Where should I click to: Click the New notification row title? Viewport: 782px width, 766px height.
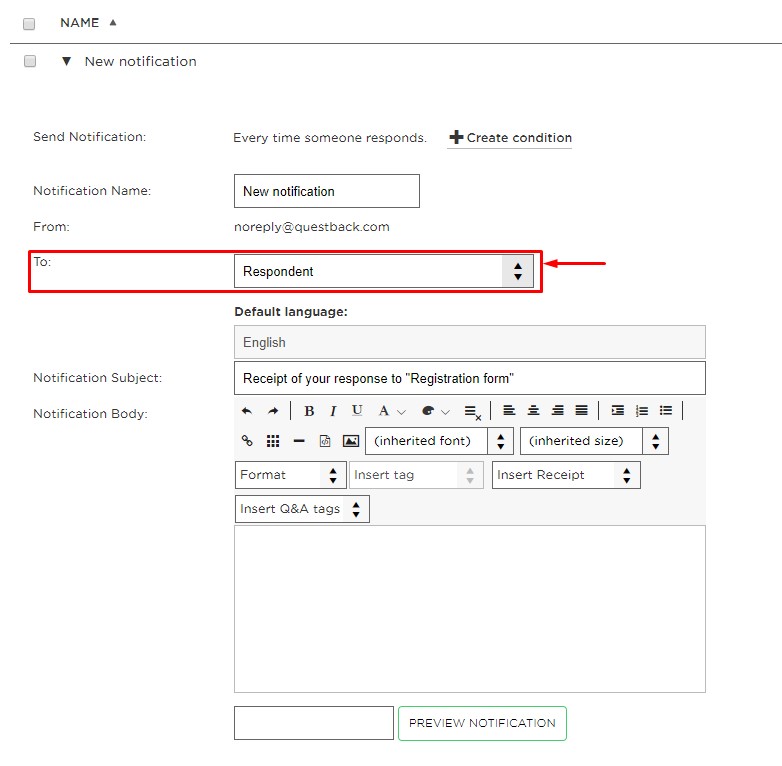[141, 61]
